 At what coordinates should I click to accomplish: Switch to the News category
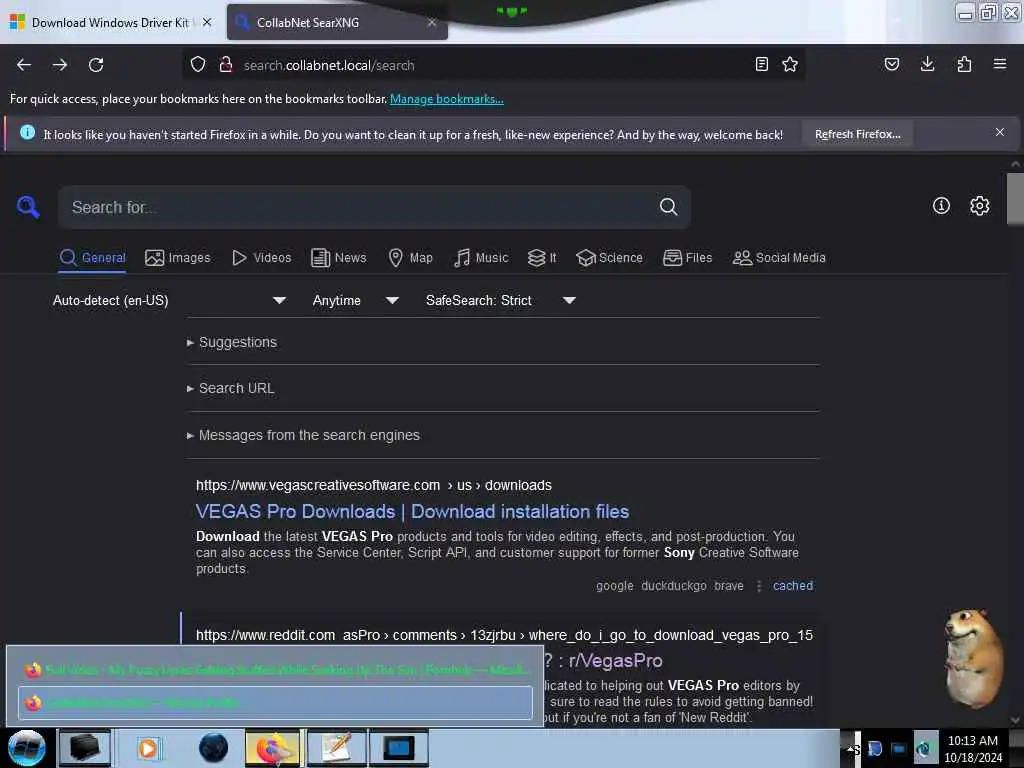[x=339, y=257]
